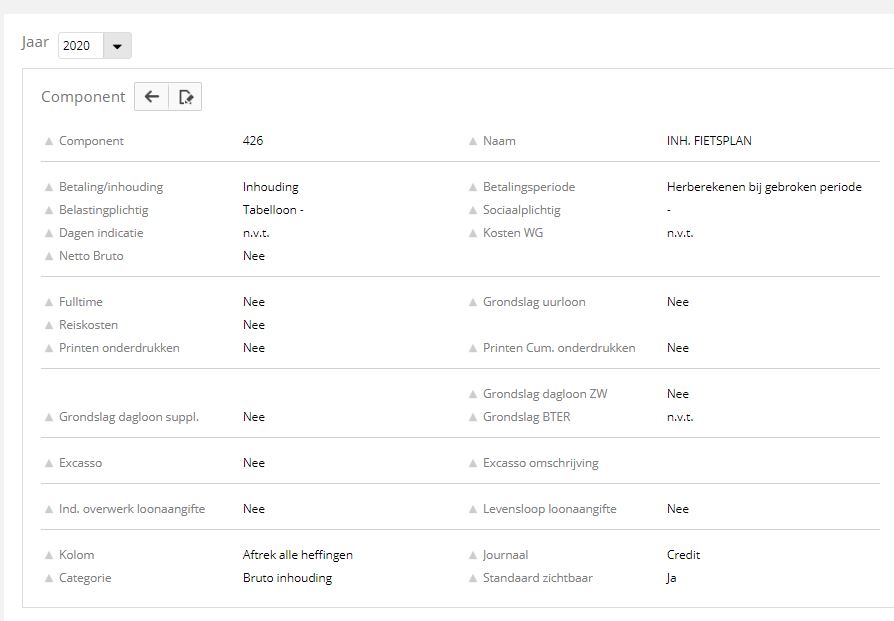Click the triangle icon next to Grondslag uurloon
894x621 pixels.
(x=473, y=302)
